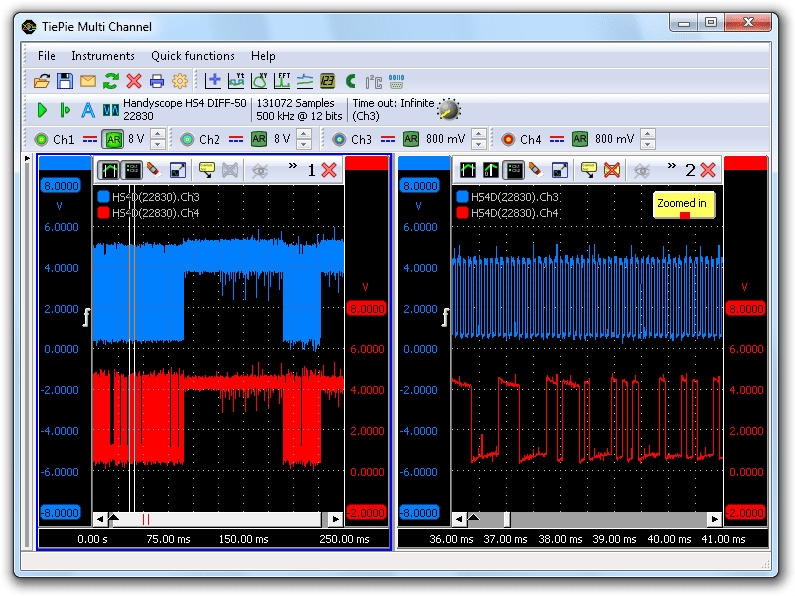Toggle the Ch4 channel on/off
The width and height of the screenshot is (795, 596).
click(508, 139)
